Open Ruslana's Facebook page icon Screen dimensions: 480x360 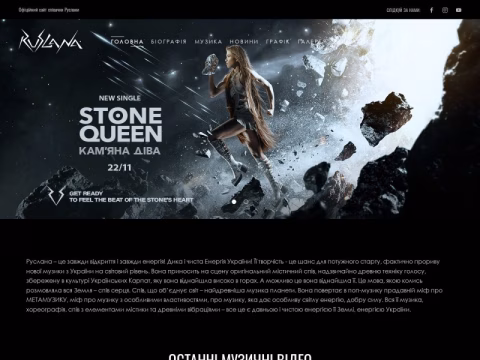(431, 10)
